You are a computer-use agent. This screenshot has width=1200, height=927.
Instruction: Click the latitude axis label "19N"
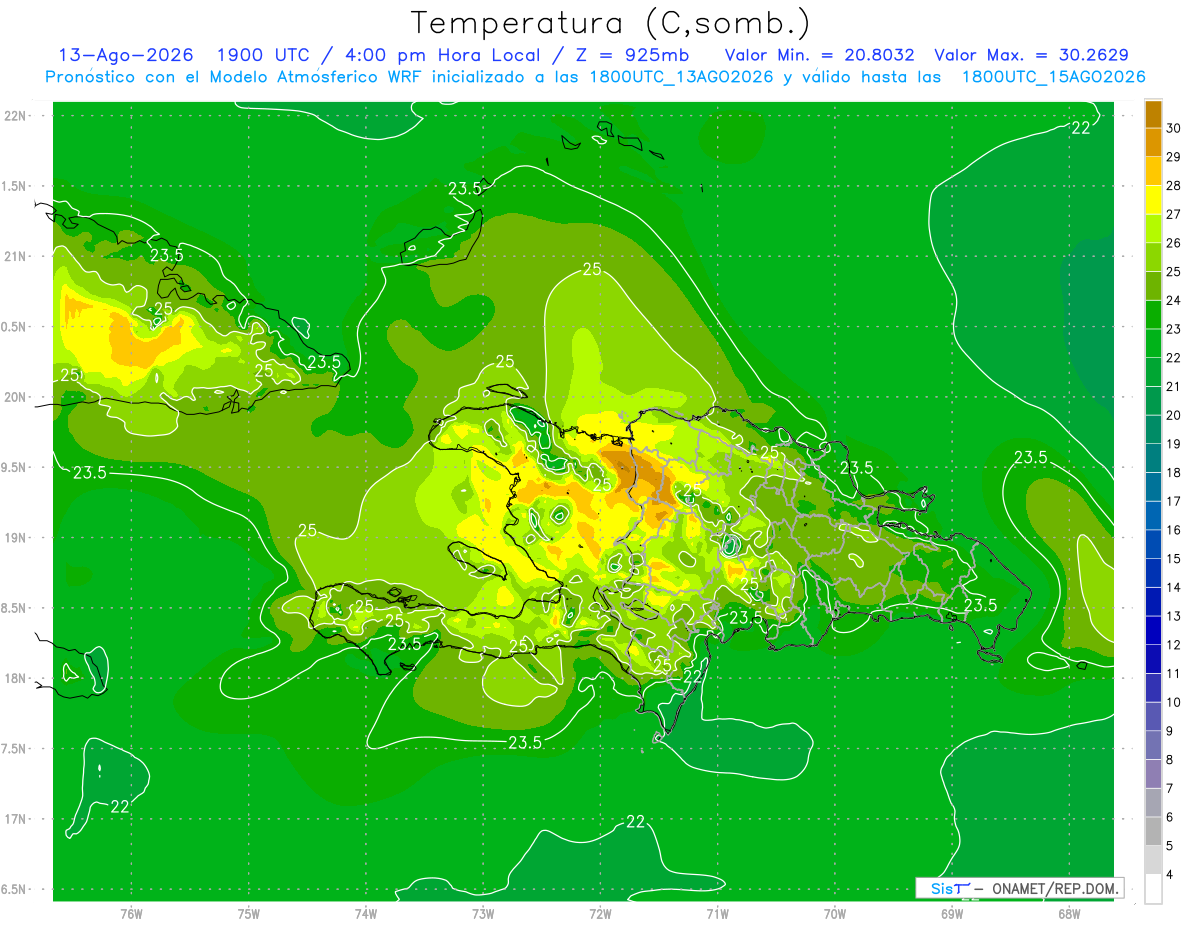point(16,538)
